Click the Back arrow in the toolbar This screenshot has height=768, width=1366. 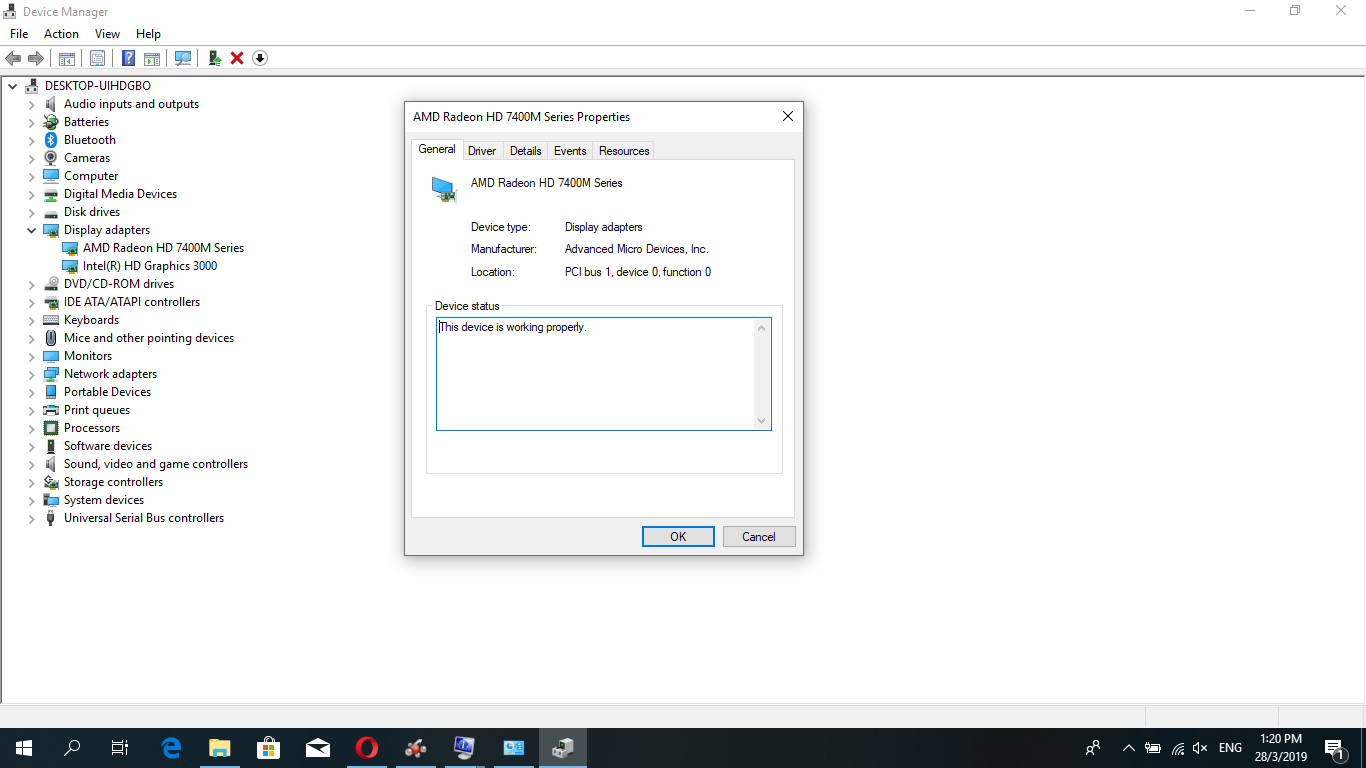(13, 58)
